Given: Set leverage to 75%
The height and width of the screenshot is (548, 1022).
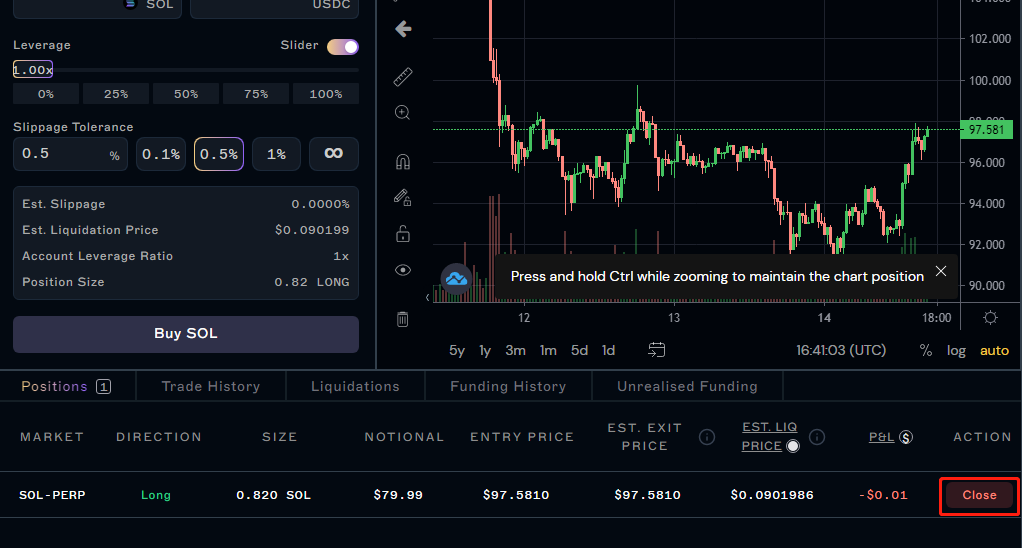Looking at the screenshot, I should point(256,94).
